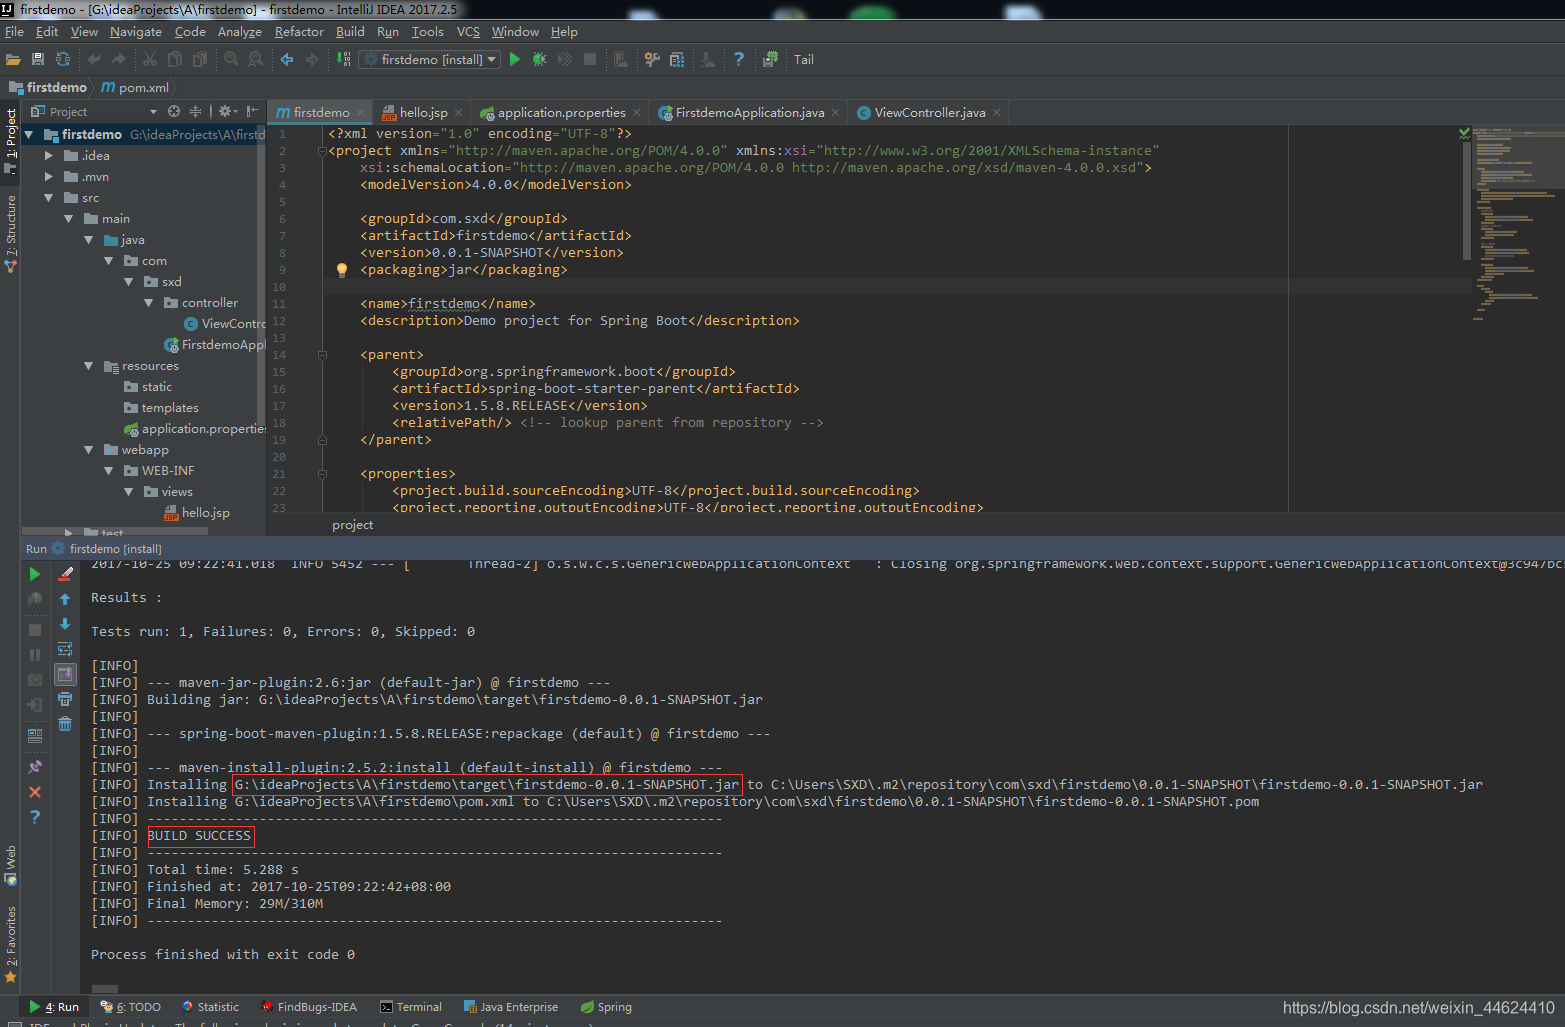This screenshot has height=1027, width=1565.
Task: Collapse the resources folder
Action: tap(89, 366)
